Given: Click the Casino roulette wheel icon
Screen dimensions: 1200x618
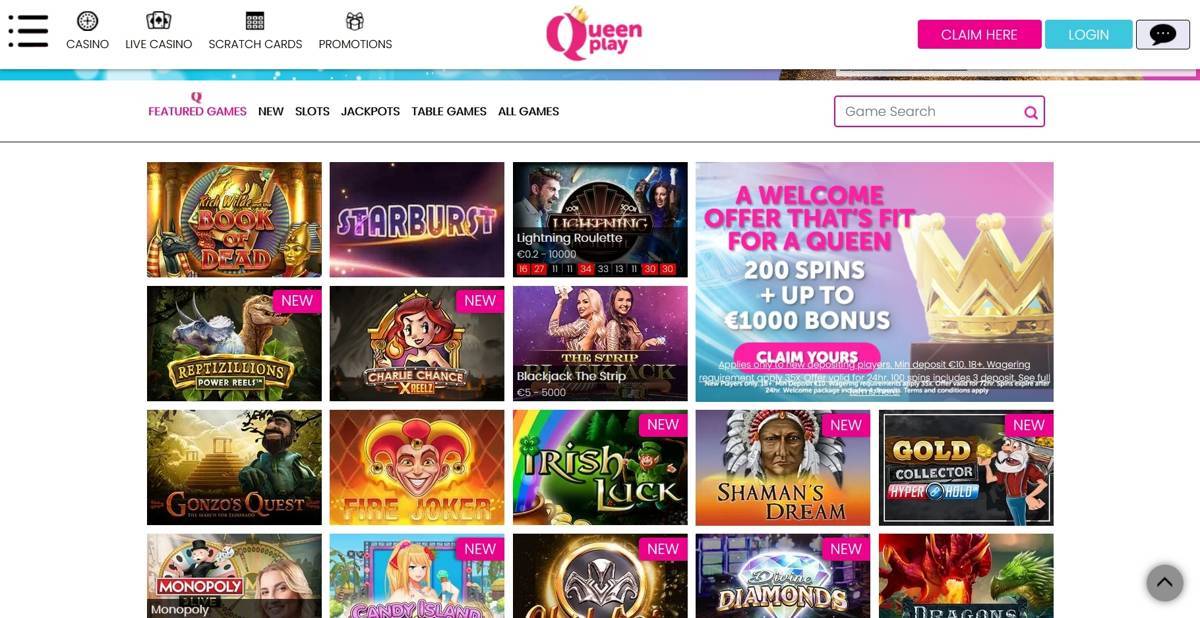Looking at the screenshot, I should pos(87,21).
